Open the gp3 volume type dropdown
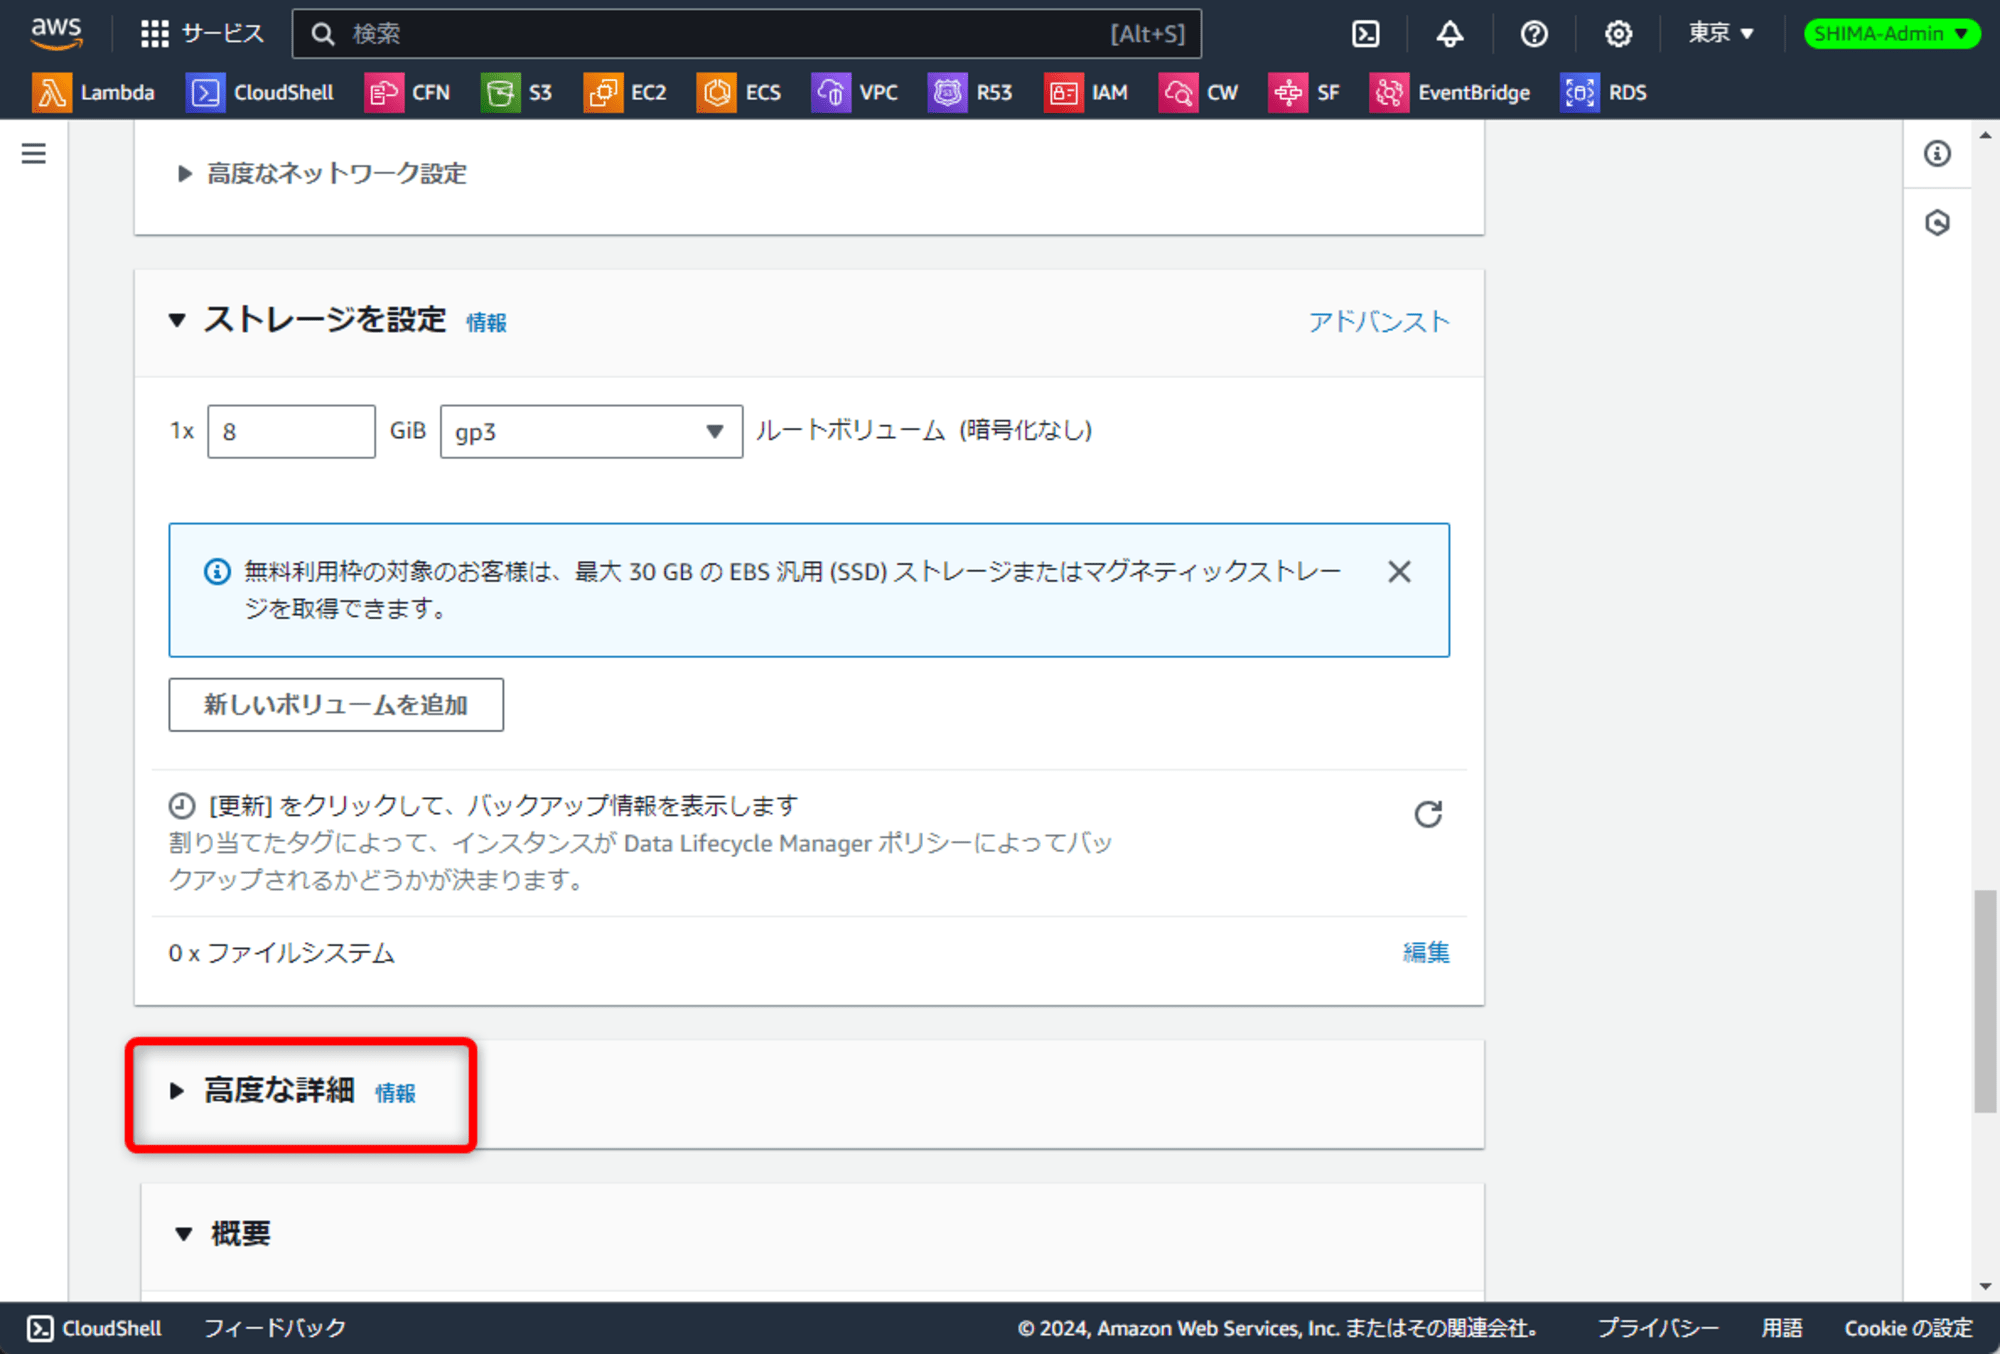This screenshot has width=2000, height=1354. coord(591,432)
